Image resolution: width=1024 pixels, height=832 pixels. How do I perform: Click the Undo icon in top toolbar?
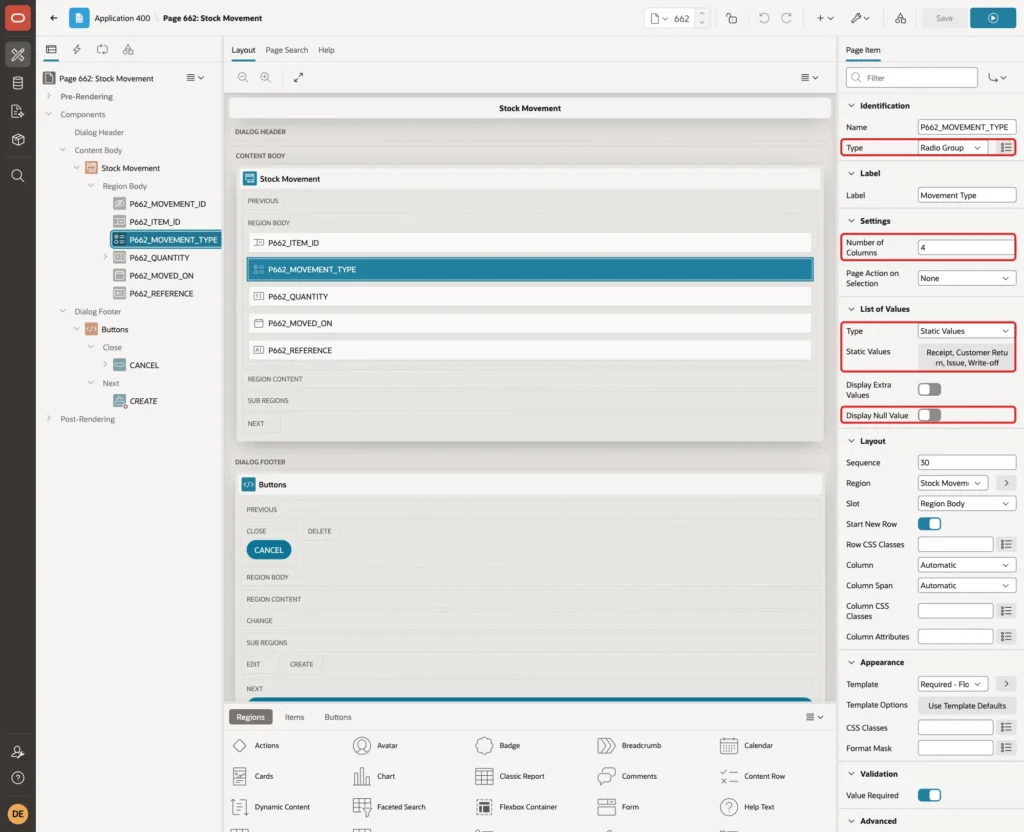tap(763, 18)
